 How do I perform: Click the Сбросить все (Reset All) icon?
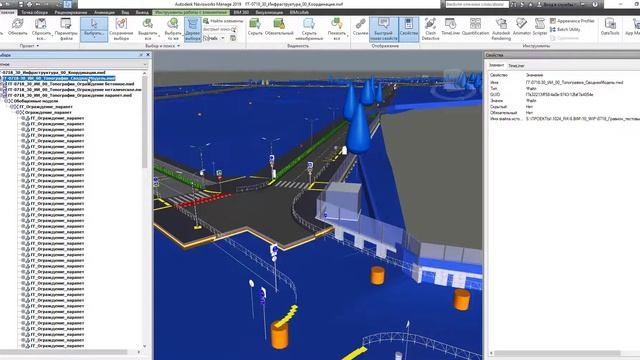tap(41, 29)
